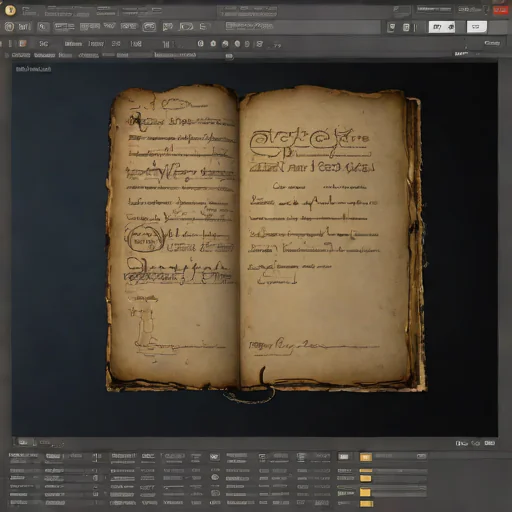
Task: Click the rounded-rectangle outlined icon in the main toolbar
Action: 149,27
